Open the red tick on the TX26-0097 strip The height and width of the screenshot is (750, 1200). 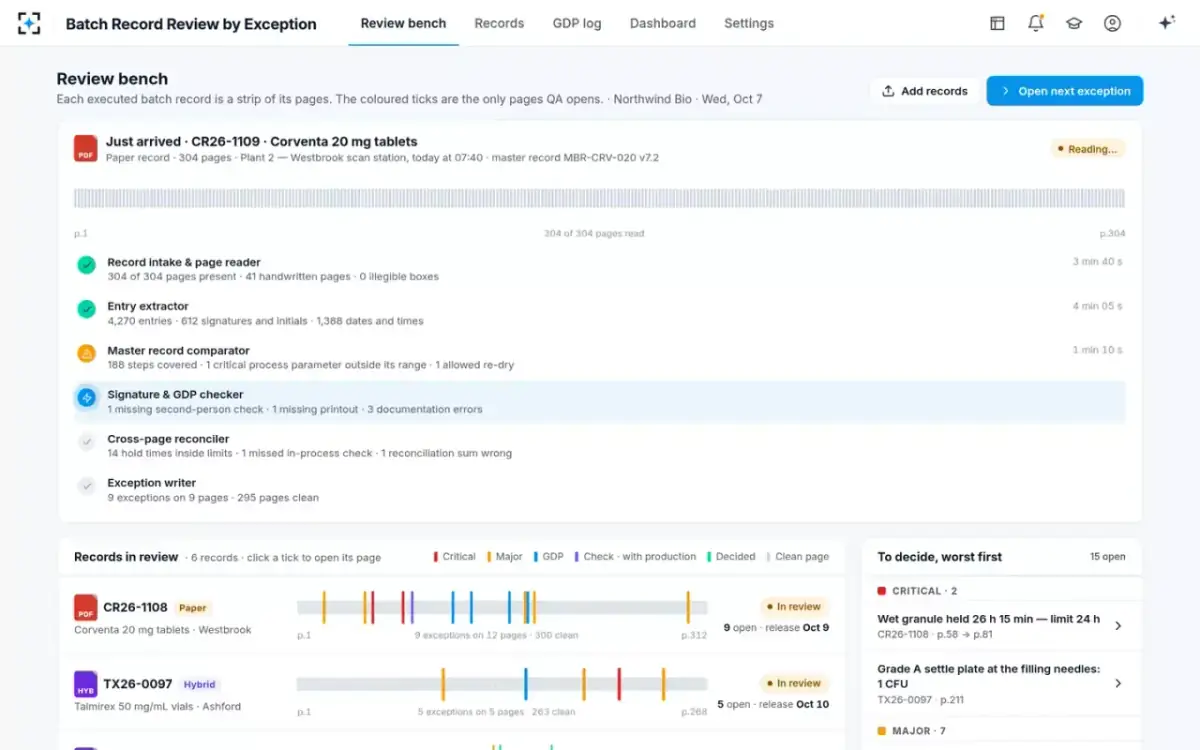click(619, 684)
